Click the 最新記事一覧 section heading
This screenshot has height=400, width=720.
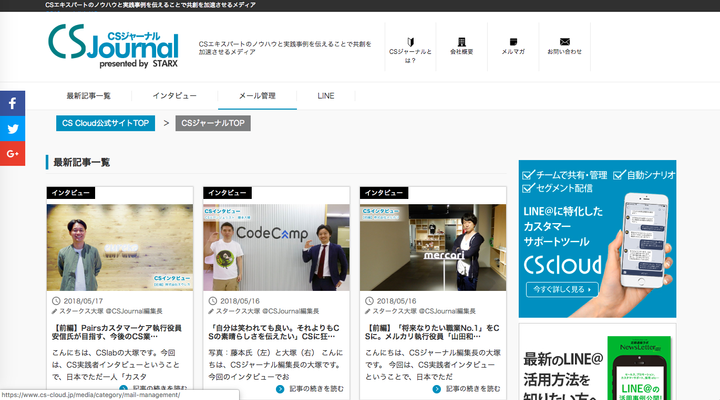(81, 163)
